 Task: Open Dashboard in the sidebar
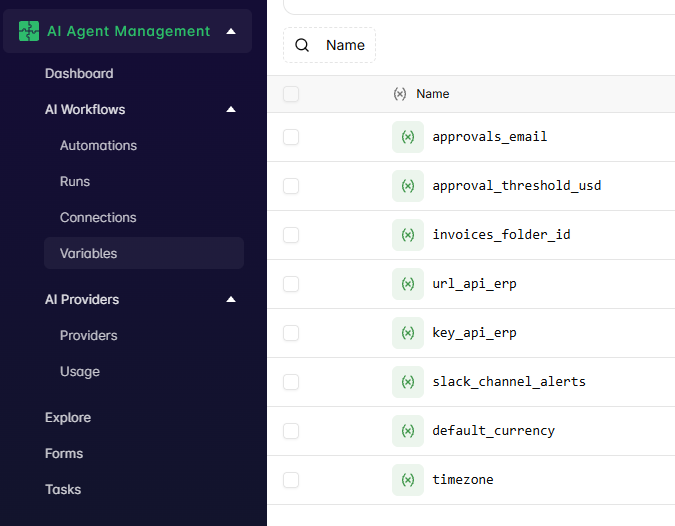79,74
